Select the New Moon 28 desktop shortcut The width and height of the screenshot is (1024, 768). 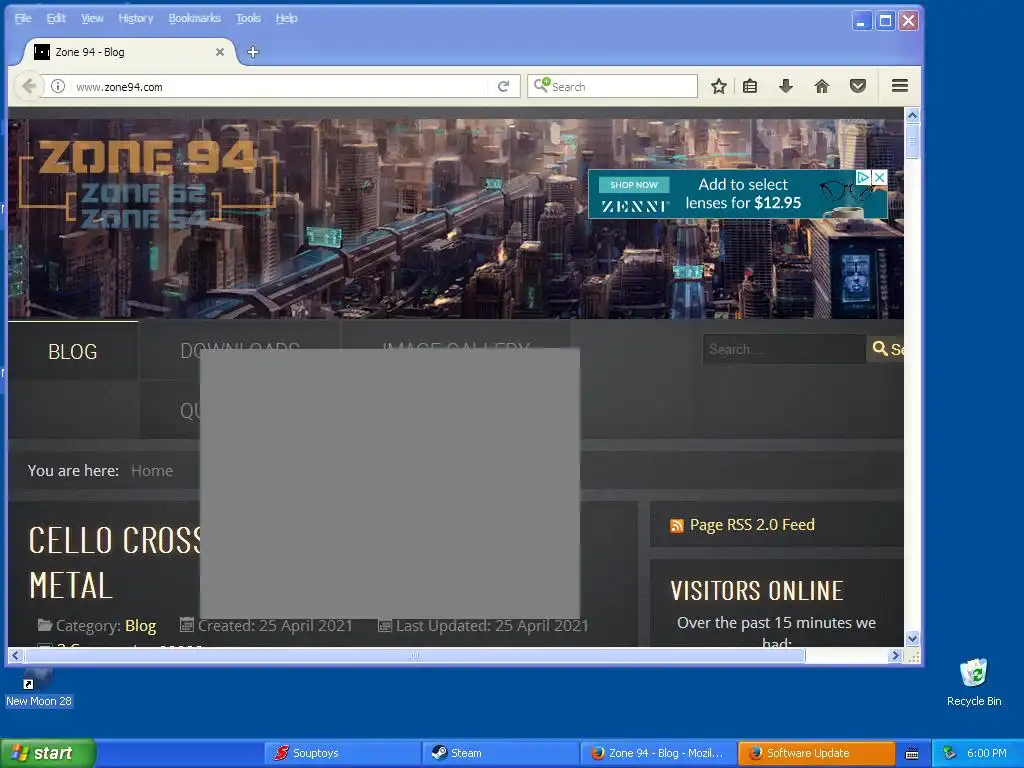point(39,689)
